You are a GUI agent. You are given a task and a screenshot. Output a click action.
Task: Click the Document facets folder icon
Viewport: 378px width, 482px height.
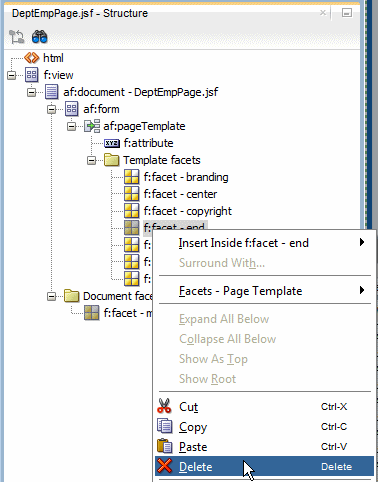tap(72, 296)
